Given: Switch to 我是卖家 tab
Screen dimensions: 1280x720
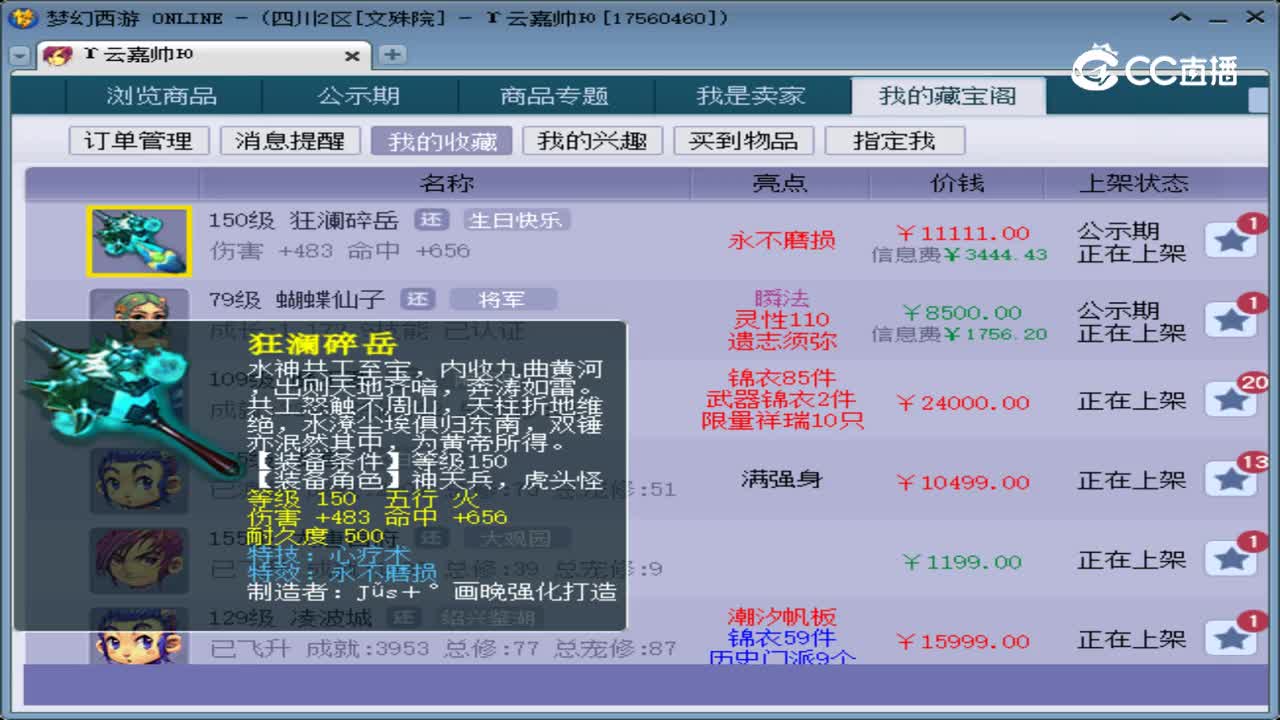Looking at the screenshot, I should point(751,96).
